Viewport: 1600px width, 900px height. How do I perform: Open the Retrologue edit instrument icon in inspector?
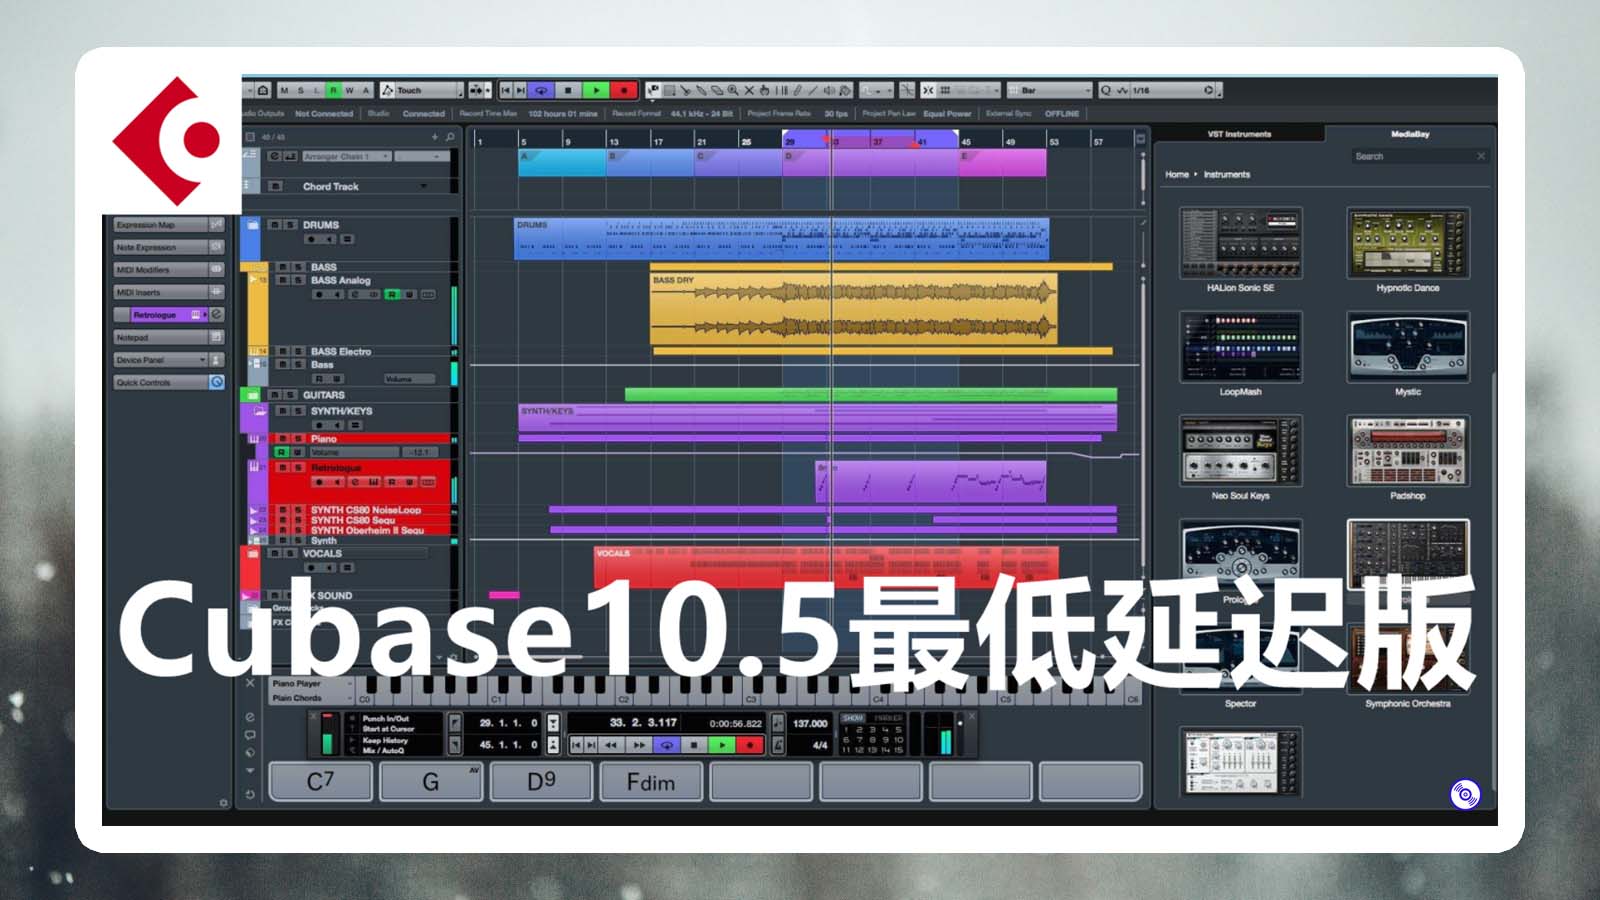pyautogui.click(x=216, y=314)
